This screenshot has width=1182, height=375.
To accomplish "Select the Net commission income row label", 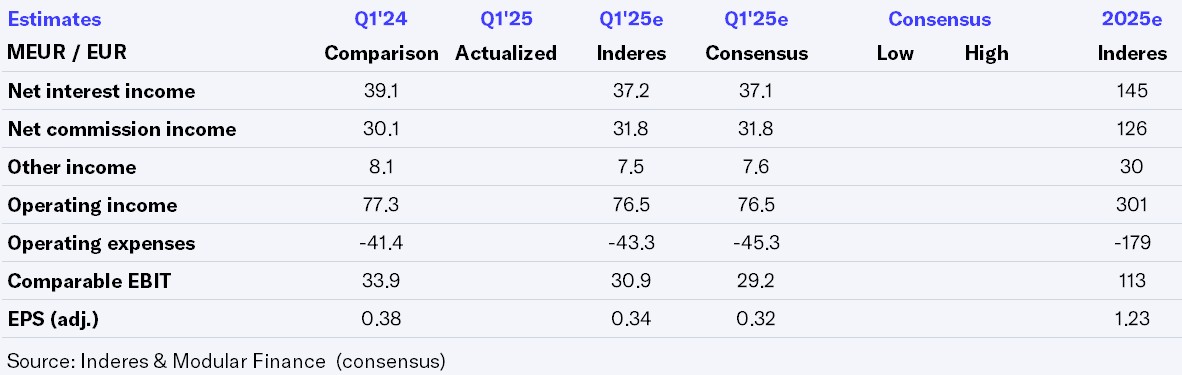I will (121, 129).
